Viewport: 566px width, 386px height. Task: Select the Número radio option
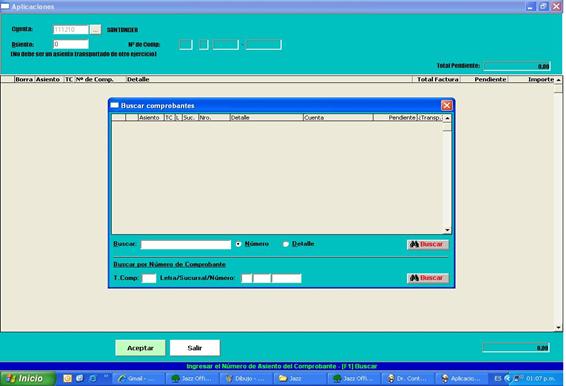(x=238, y=244)
